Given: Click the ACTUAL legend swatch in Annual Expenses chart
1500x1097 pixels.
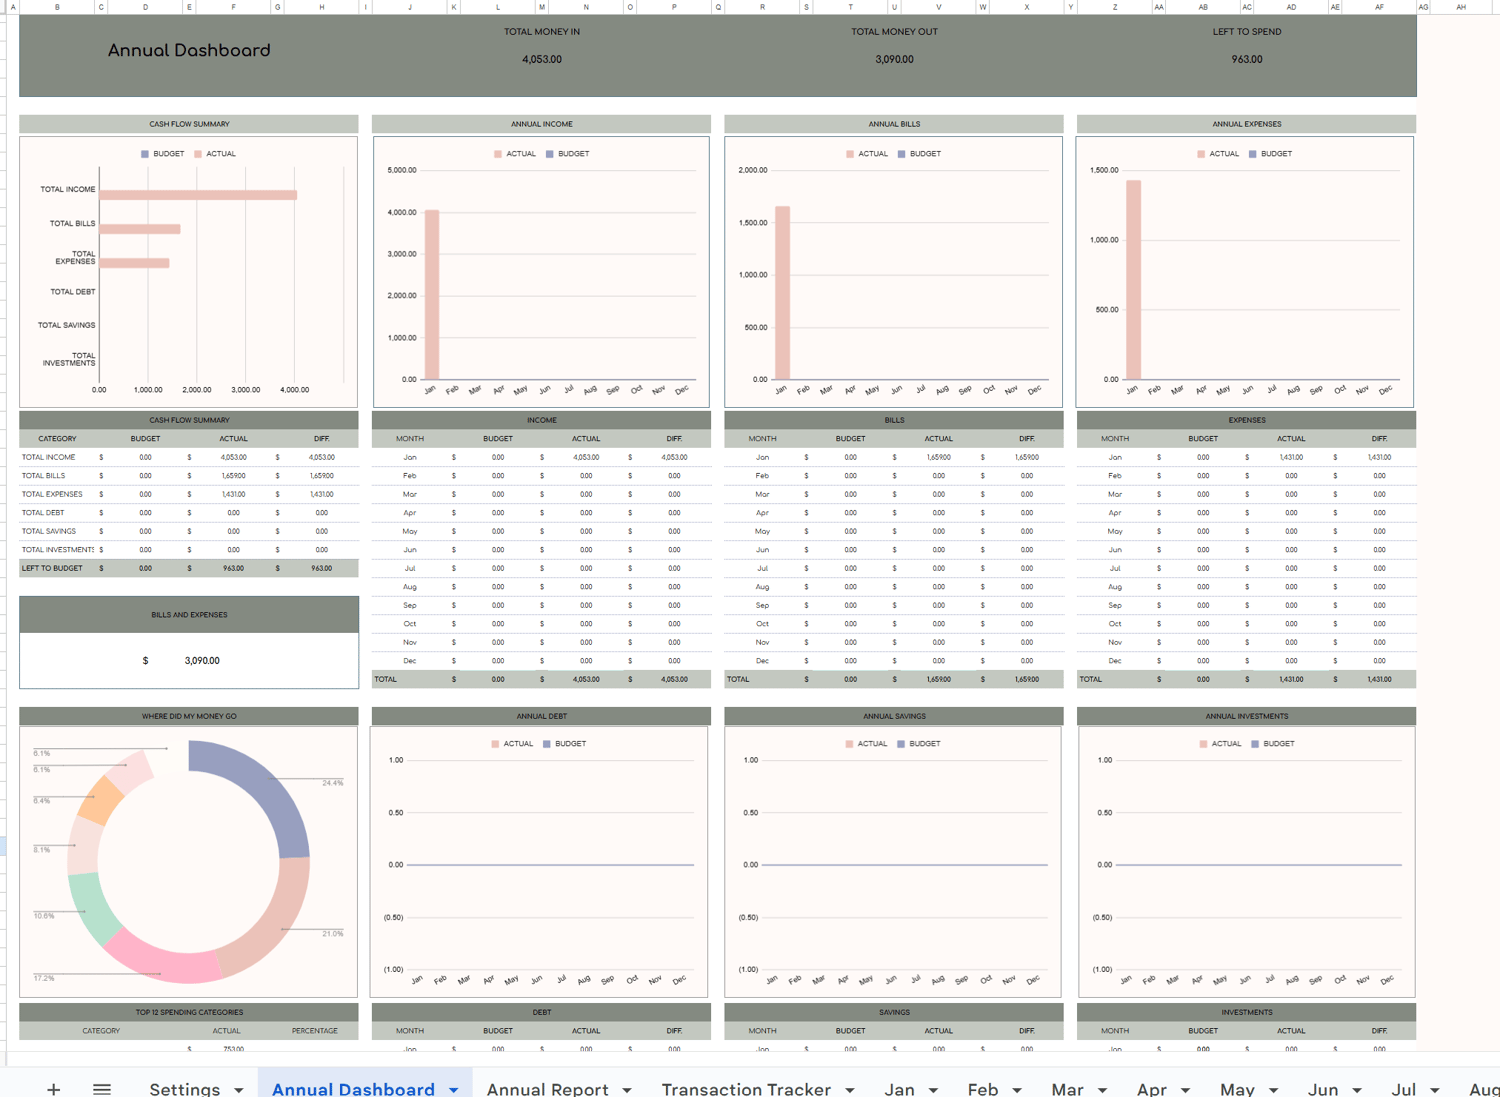Looking at the screenshot, I should coord(1201,154).
